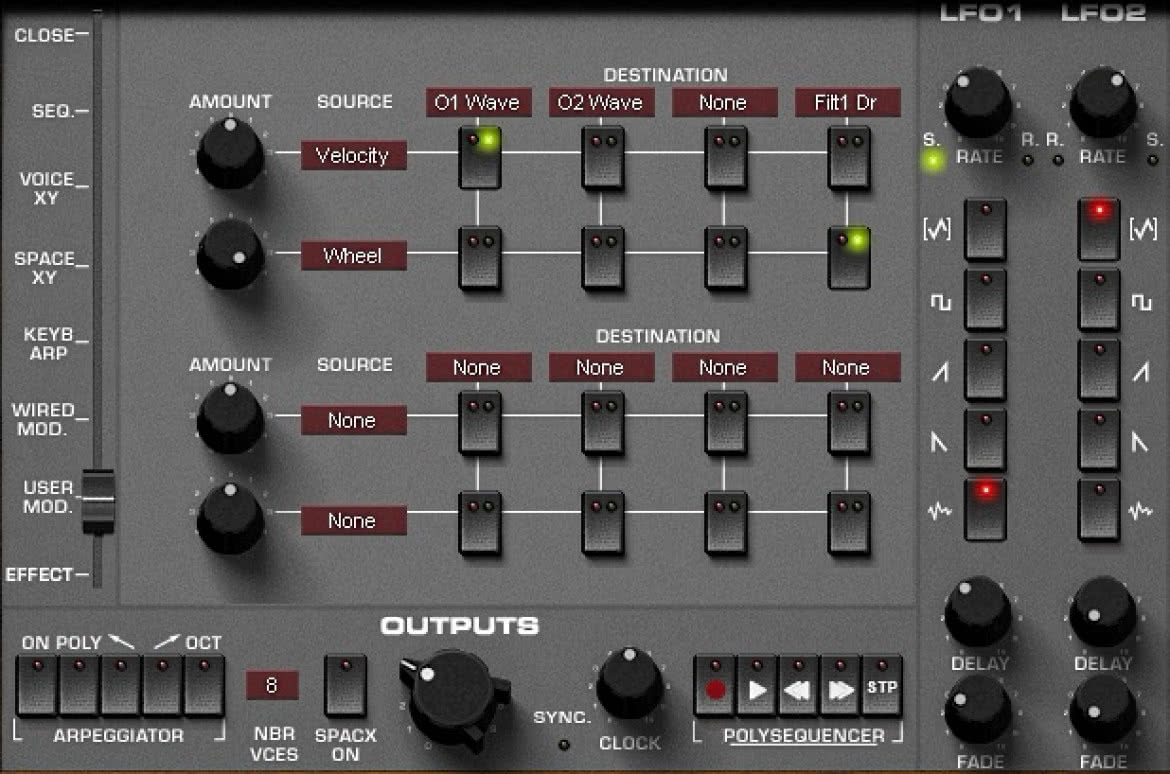Click the Polysequencer record button
The image size is (1170, 774).
coord(715,686)
